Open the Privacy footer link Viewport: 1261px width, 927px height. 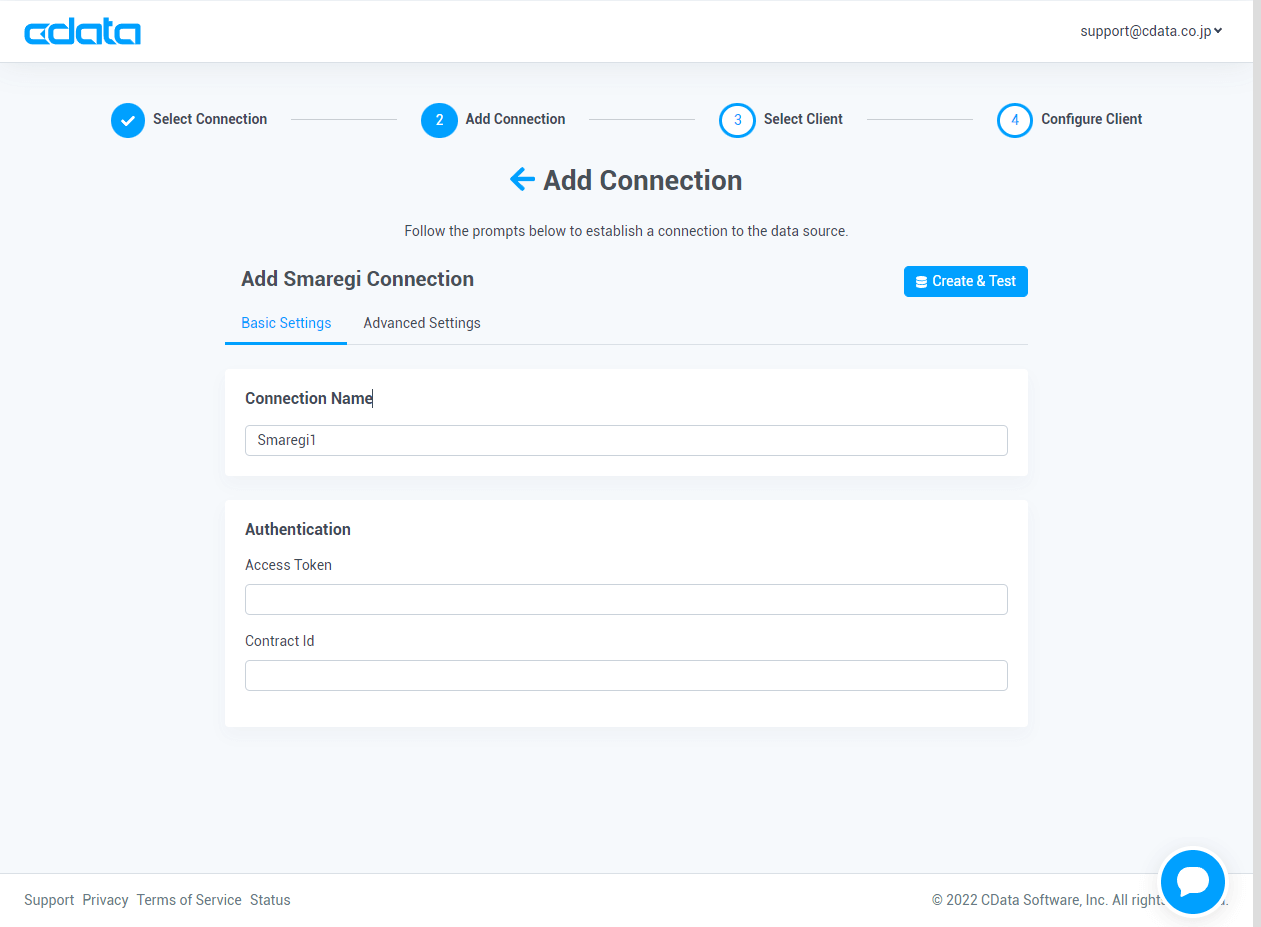click(105, 900)
